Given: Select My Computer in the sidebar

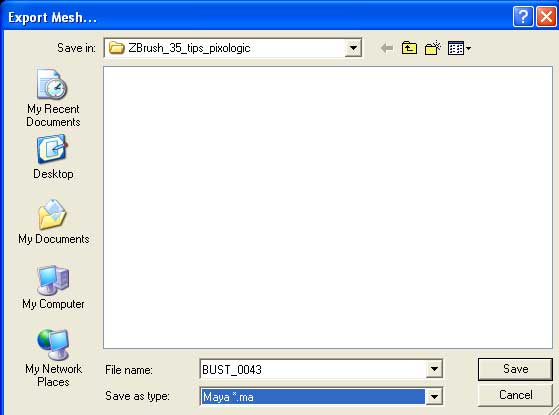Looking at the screenshot, I should (x=53, y=287).
